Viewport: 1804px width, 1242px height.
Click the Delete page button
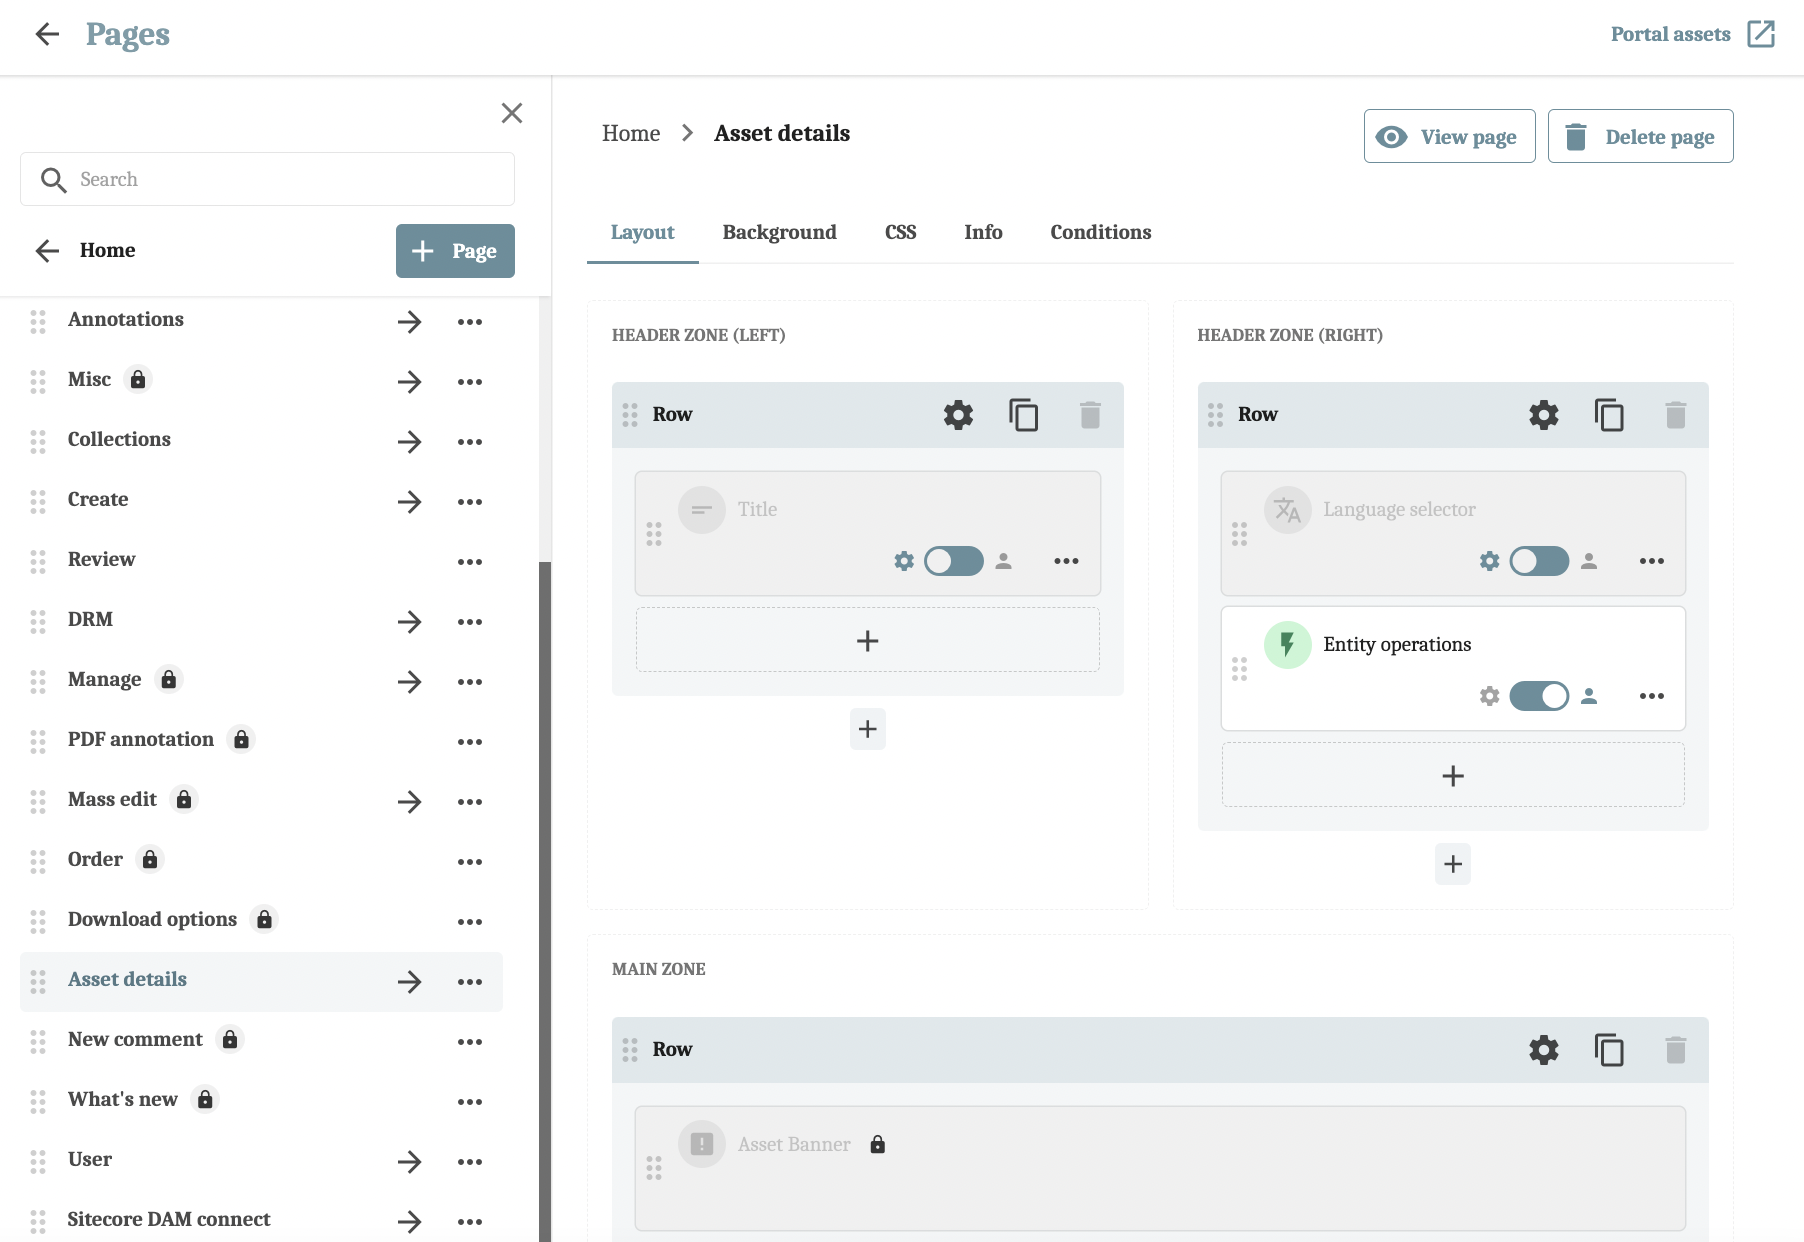[x=1639, y=136]
